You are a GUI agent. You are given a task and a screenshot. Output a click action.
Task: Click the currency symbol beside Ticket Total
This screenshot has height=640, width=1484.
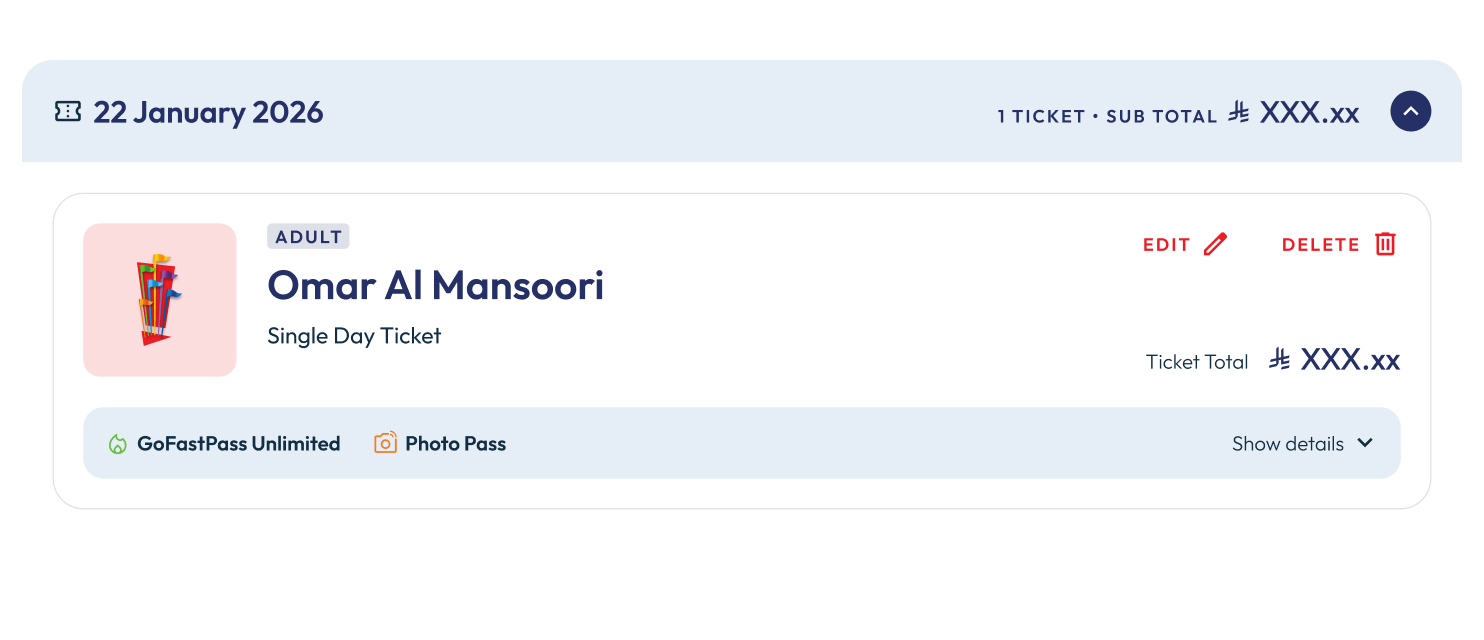coord(1279,360)
